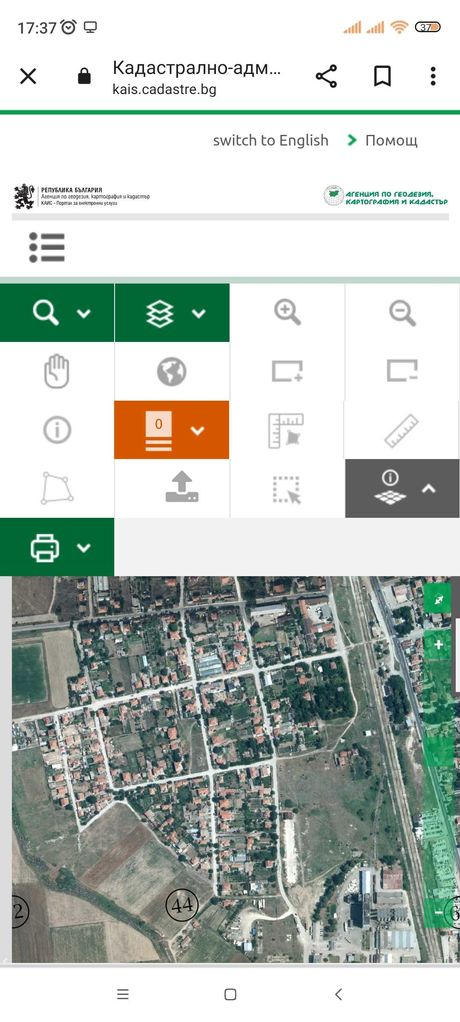Click the zoom out magnifier tool
The height and width of the screenshot is (1022, 460).
coord(402,313)
